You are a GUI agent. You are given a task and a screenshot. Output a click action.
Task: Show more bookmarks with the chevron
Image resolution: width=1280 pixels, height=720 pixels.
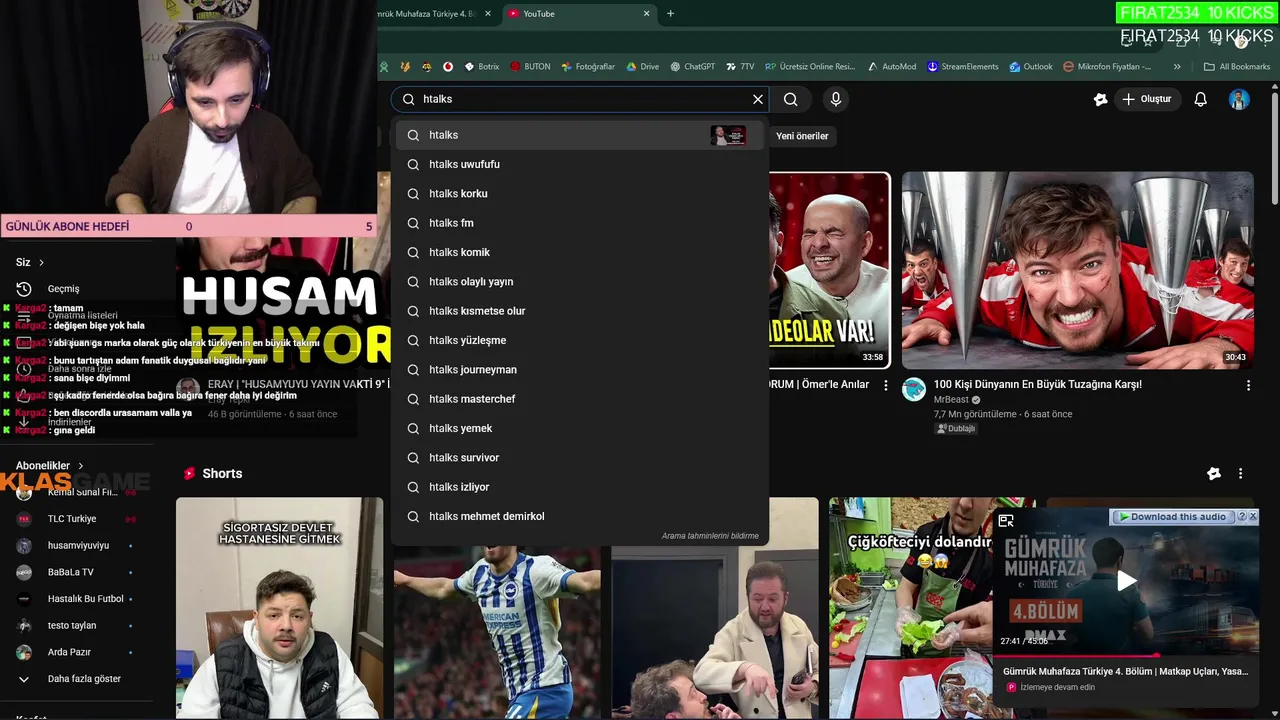pyautogui.click(x=1177, y=67)
